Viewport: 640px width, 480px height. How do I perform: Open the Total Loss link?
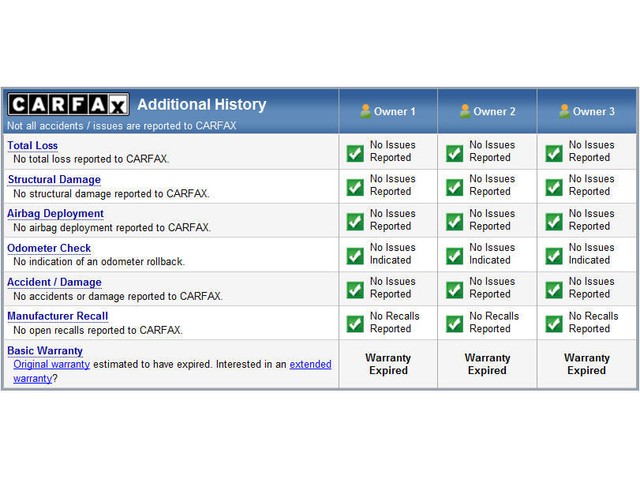[x=32, y=146]
